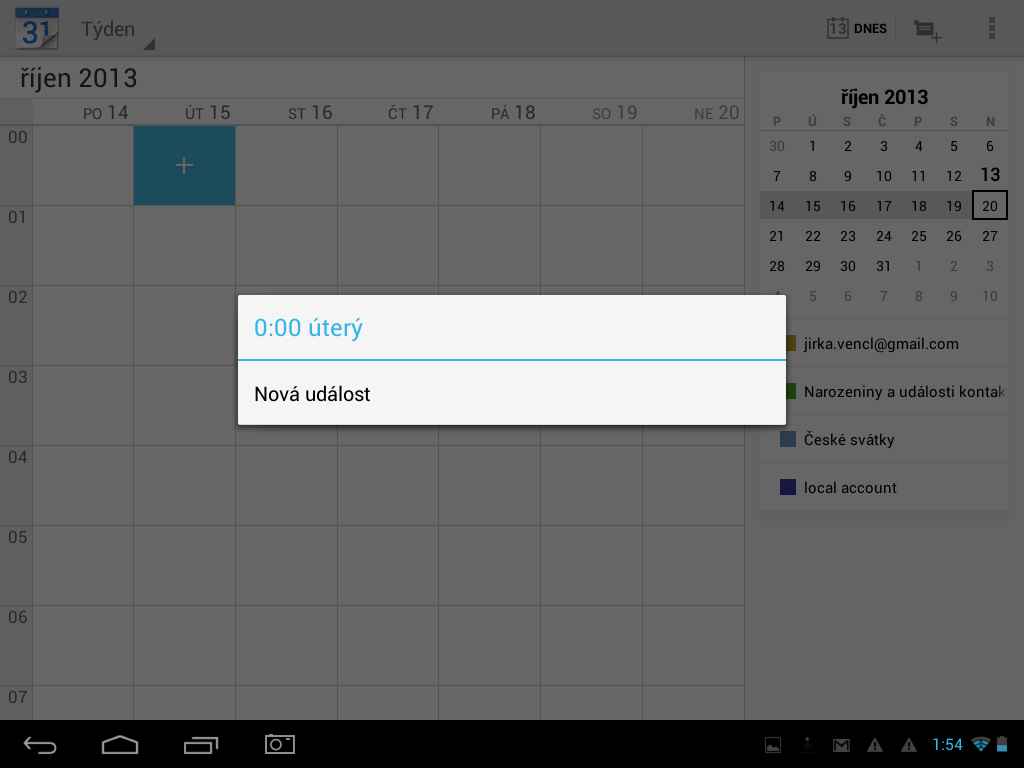1024x768 pixels.
Task: Open the recent apps switcher
Action: point(201,744)
